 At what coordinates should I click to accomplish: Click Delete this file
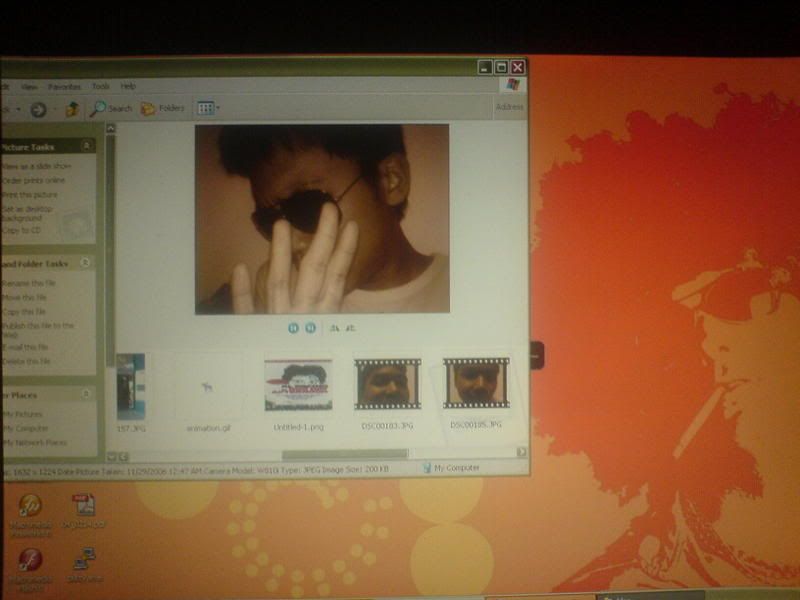click(27, 362)
